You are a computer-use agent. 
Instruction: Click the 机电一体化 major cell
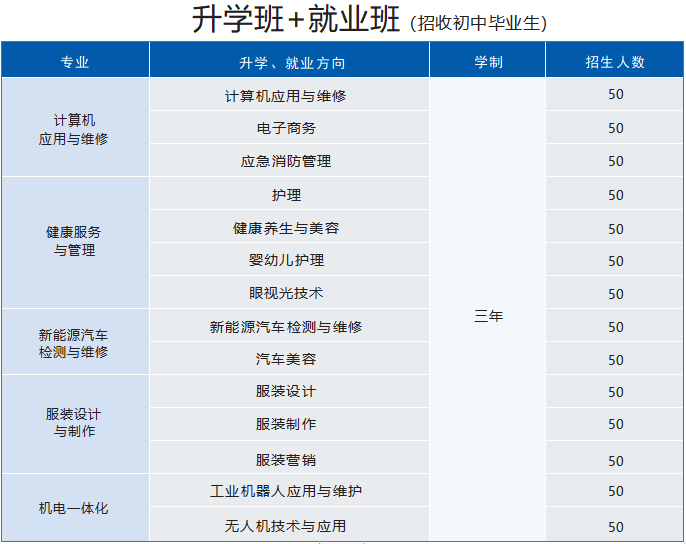75,508
